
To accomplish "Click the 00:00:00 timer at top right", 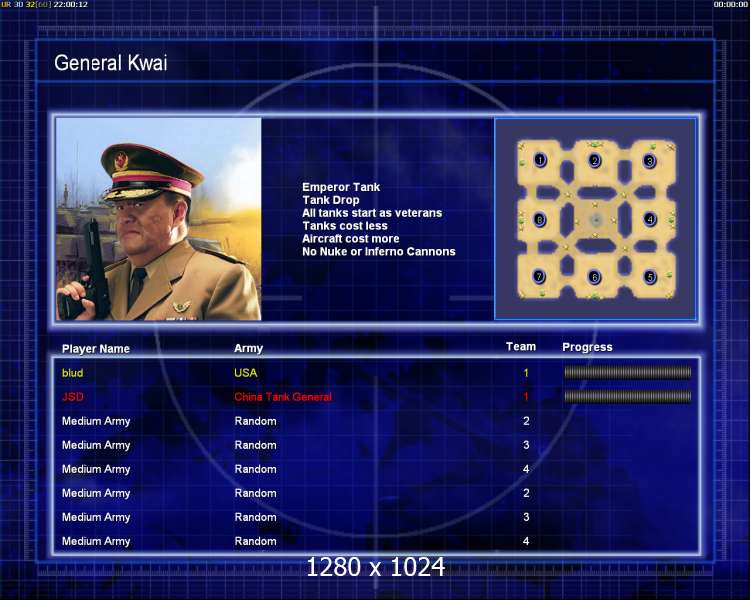I will point(730,4).
